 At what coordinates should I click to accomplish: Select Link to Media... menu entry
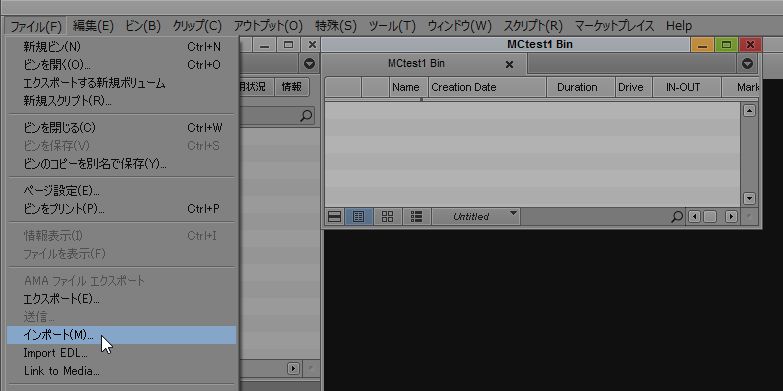point(61,371)
